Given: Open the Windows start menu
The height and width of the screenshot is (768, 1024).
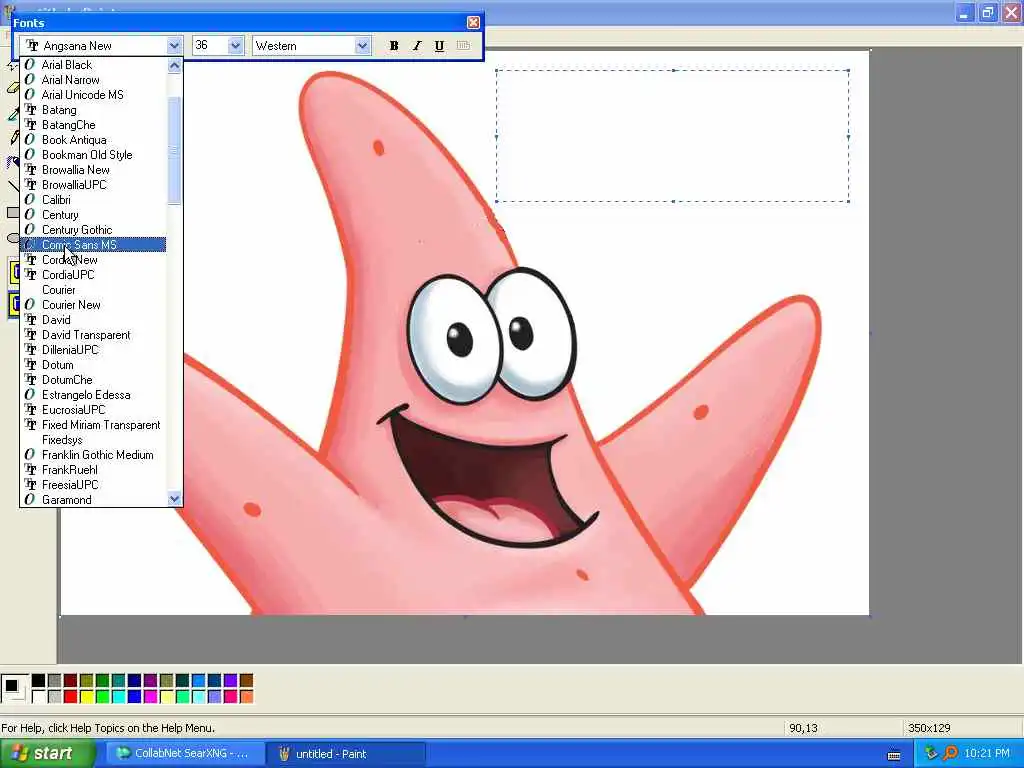Looking at the screenshot, I should tap(47, 754).
